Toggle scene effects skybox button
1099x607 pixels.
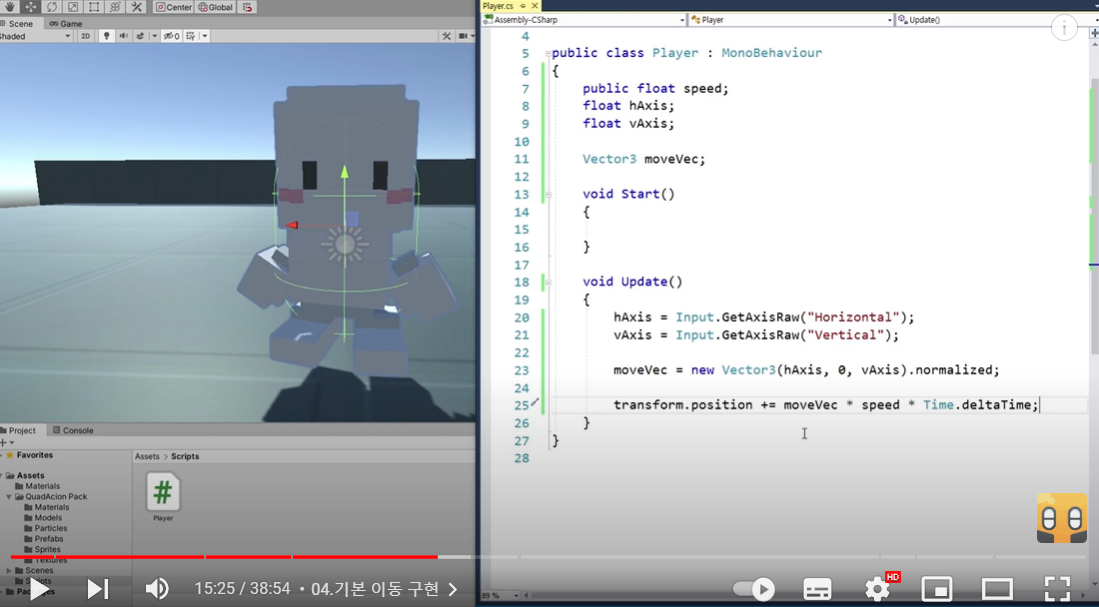pos(140,36)
